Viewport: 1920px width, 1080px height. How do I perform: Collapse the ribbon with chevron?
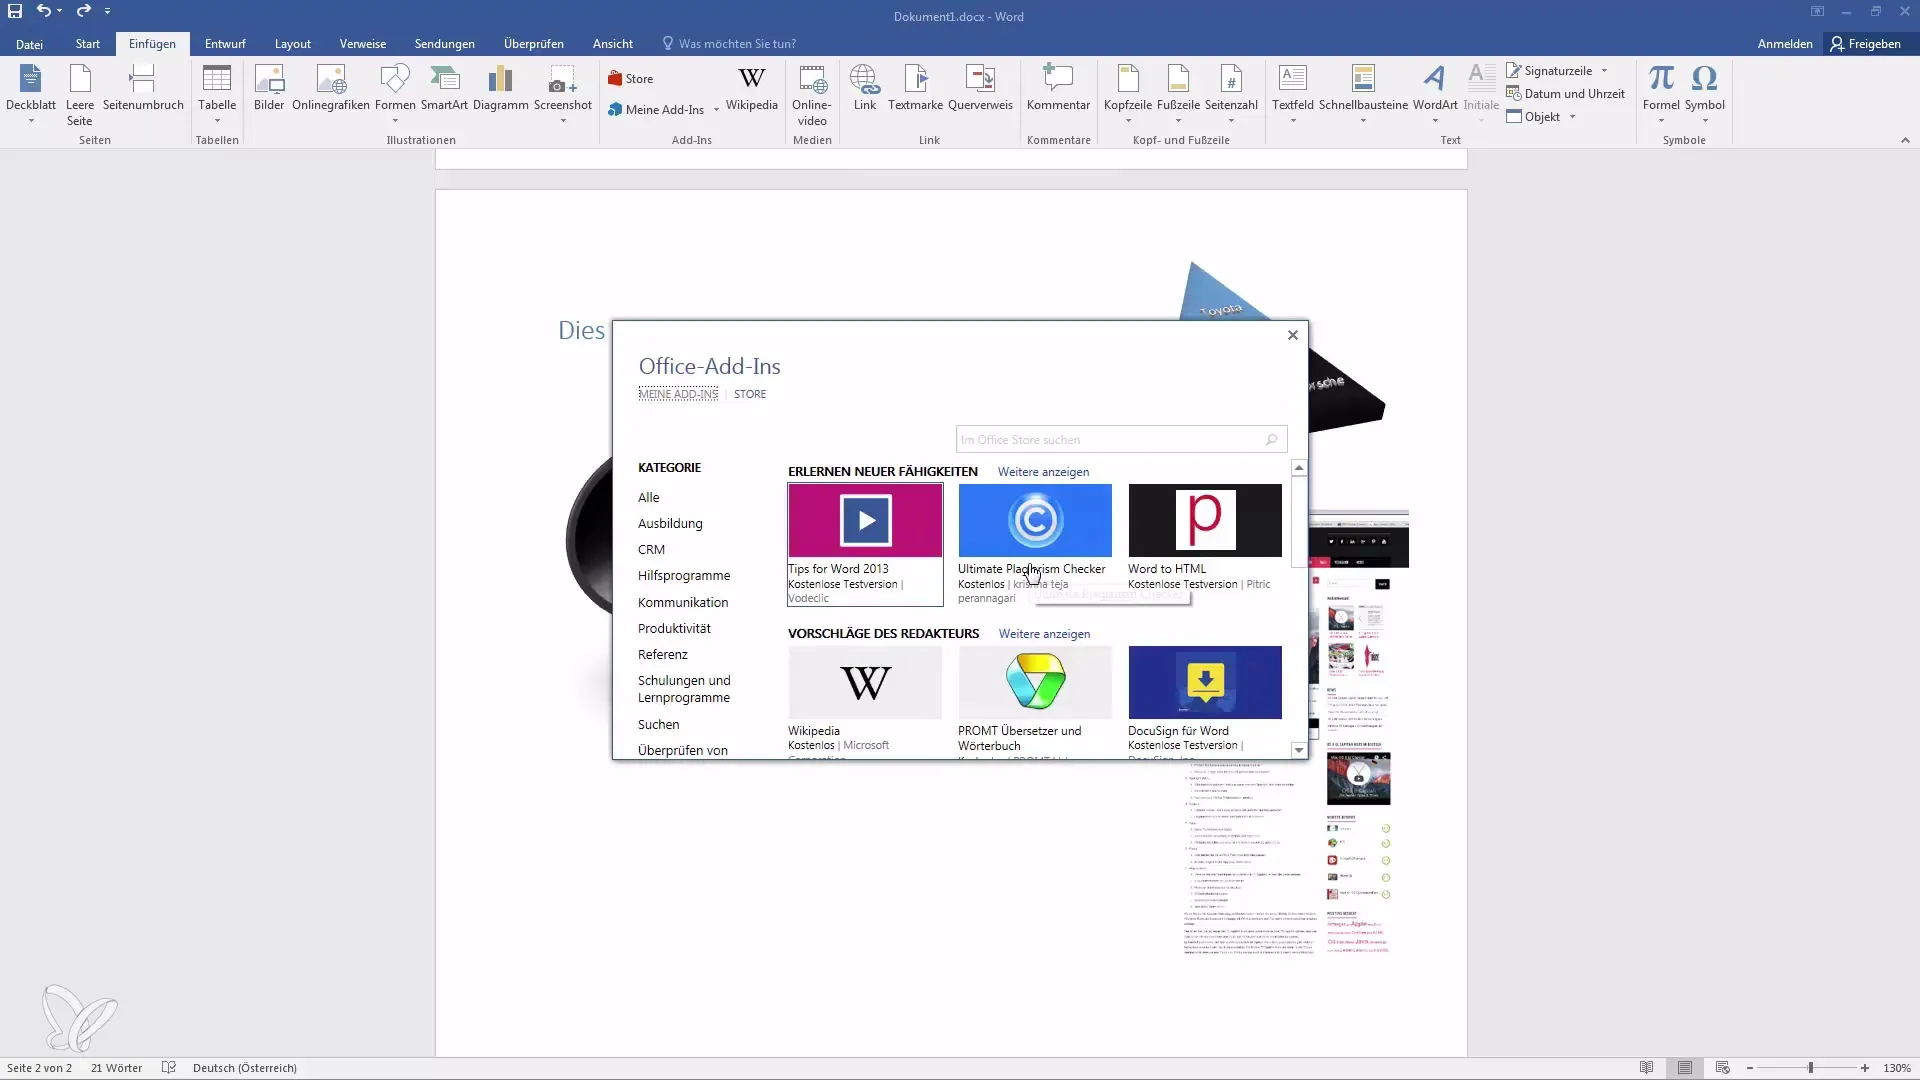point(1905,141)
